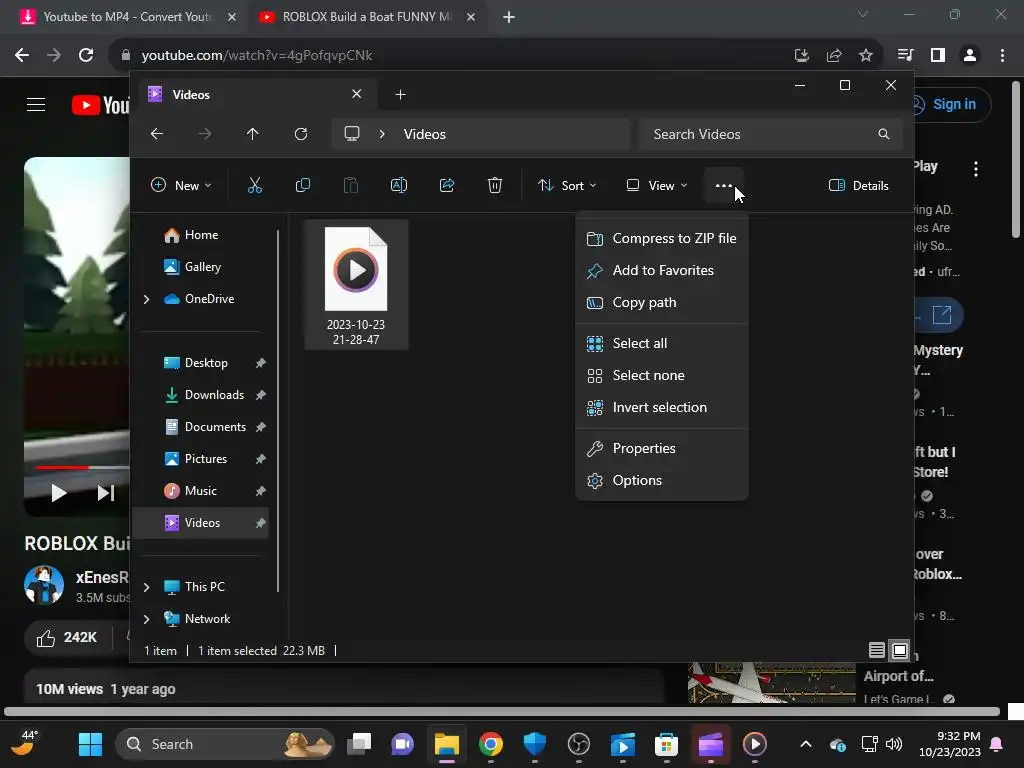Choose Add to Favorites
This screenshot has height=768, width=1024.
tap(662, 270)
